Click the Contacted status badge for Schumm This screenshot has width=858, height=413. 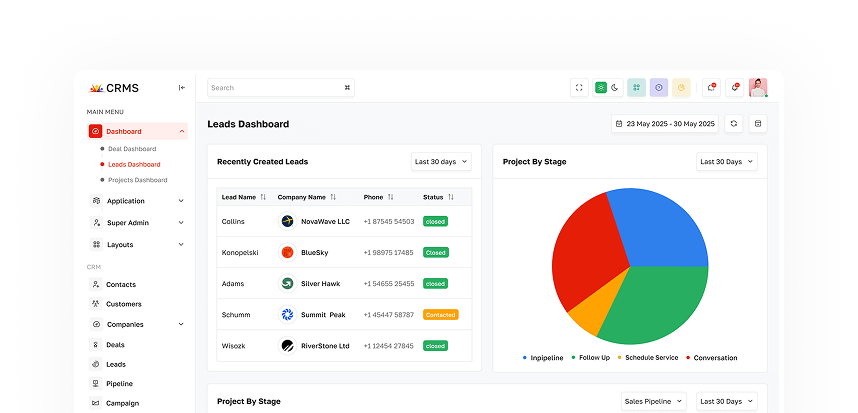[x=440, y=314]
